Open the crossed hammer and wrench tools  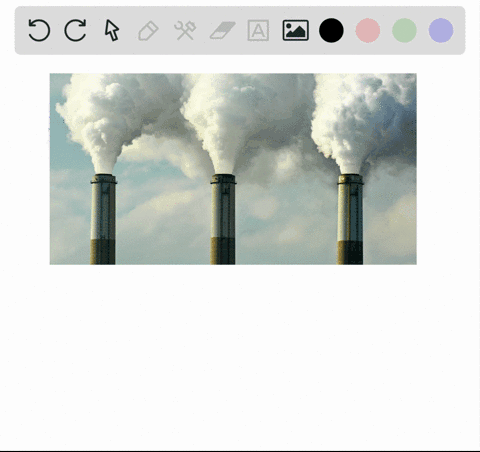click(185, 30)
